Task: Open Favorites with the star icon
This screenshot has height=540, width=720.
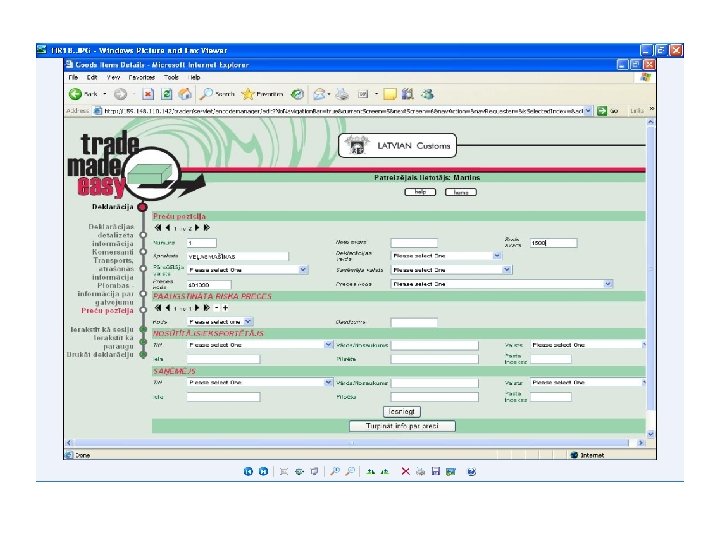Action: click(x=248, y=94)
